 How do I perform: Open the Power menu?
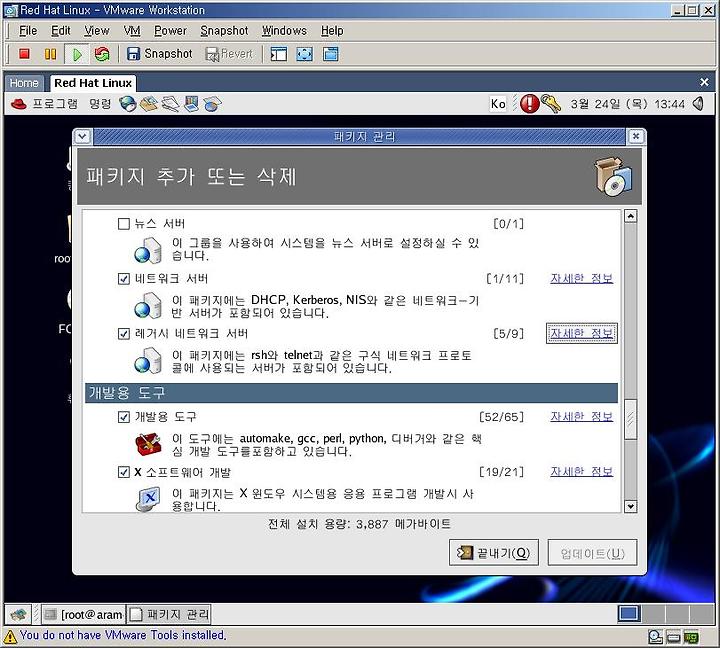pos(170,31)
